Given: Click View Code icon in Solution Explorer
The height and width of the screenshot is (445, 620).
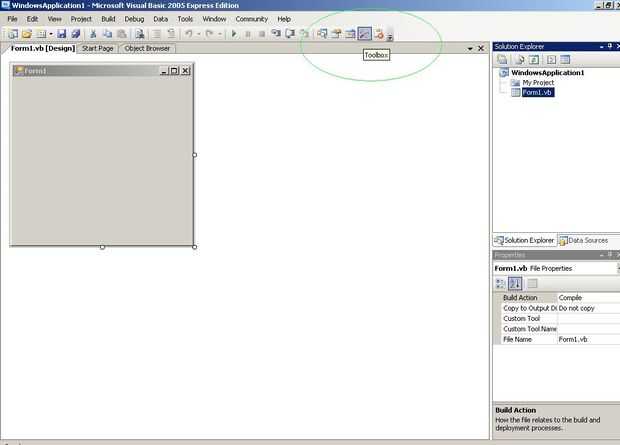Looking at the screenshot, I should (x=551, y=60).
